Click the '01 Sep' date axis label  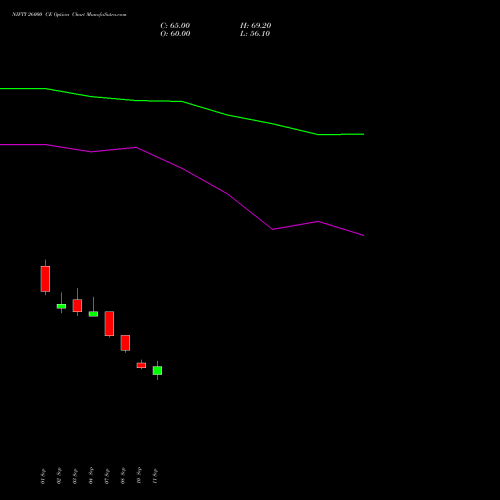[43, 476]
